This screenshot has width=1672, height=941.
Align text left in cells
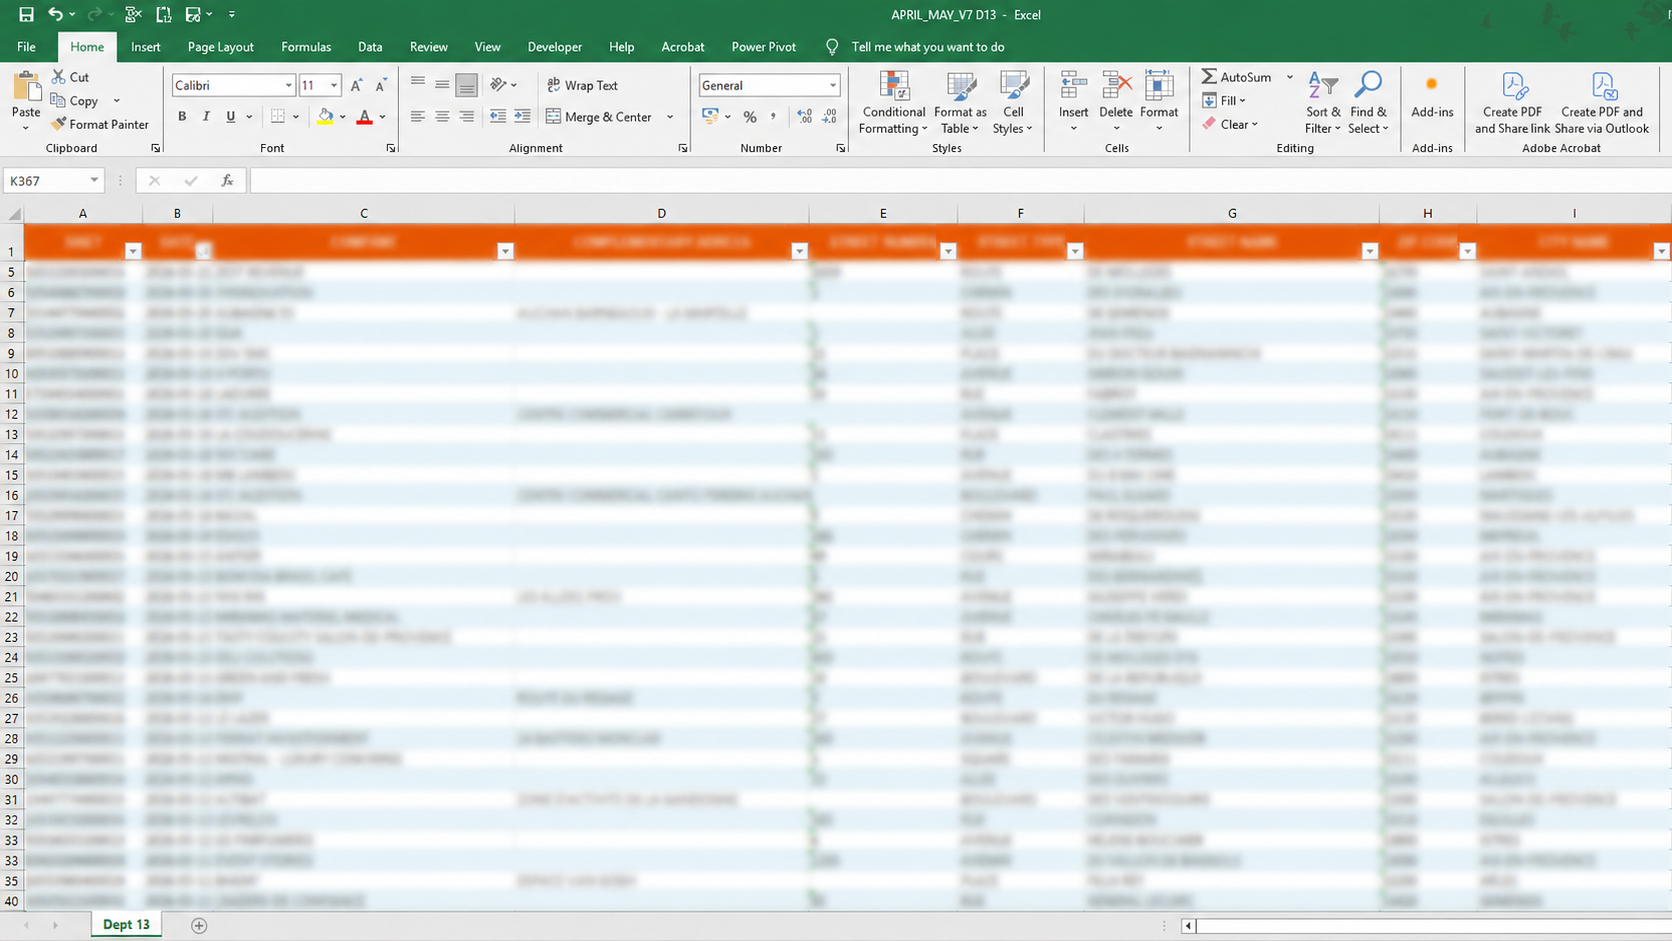tap(418, 117)
